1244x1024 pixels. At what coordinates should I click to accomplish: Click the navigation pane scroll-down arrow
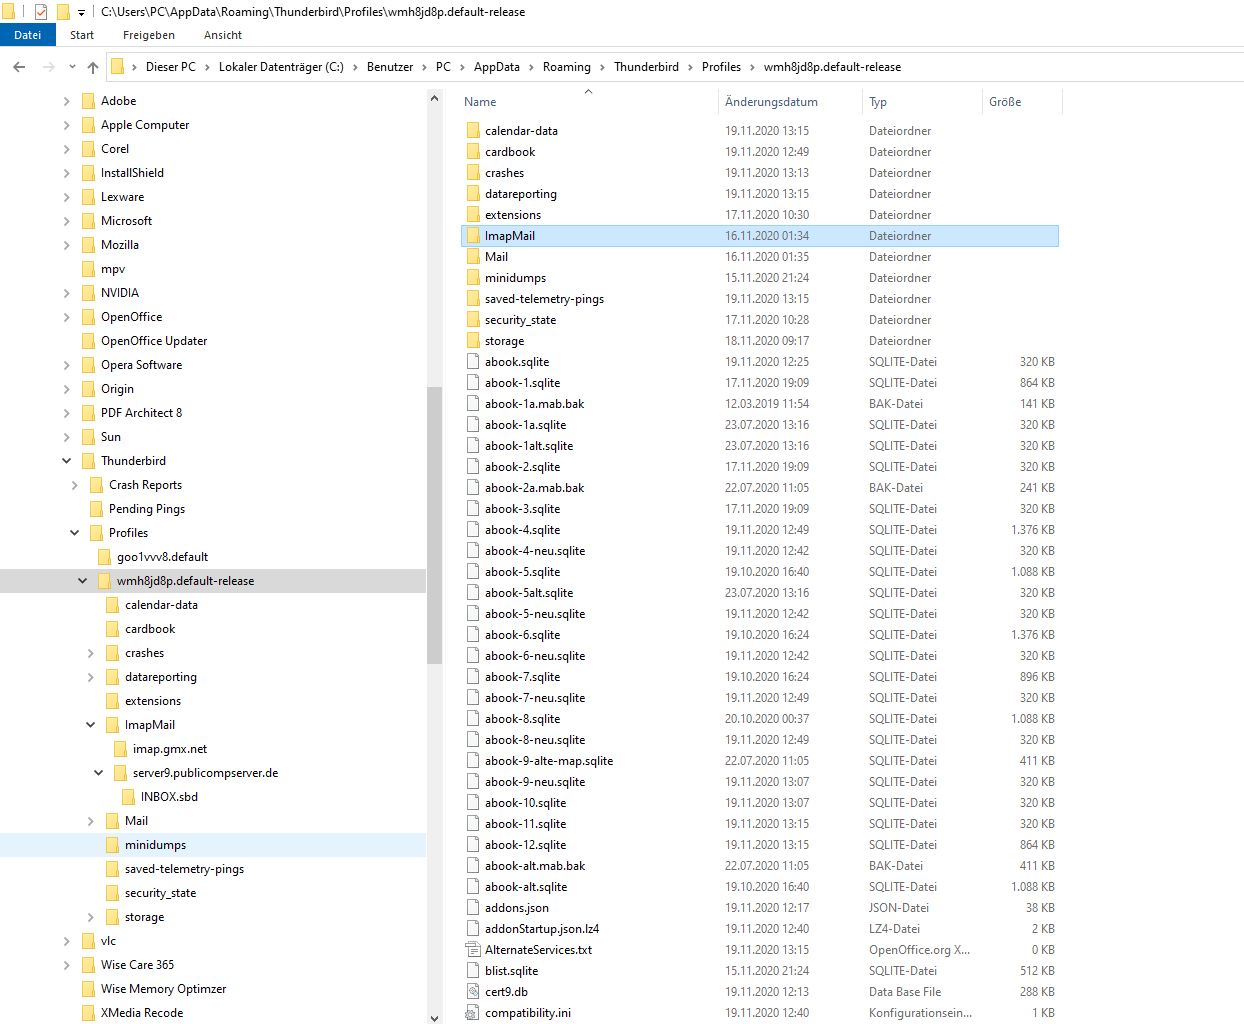[434, 1017]
